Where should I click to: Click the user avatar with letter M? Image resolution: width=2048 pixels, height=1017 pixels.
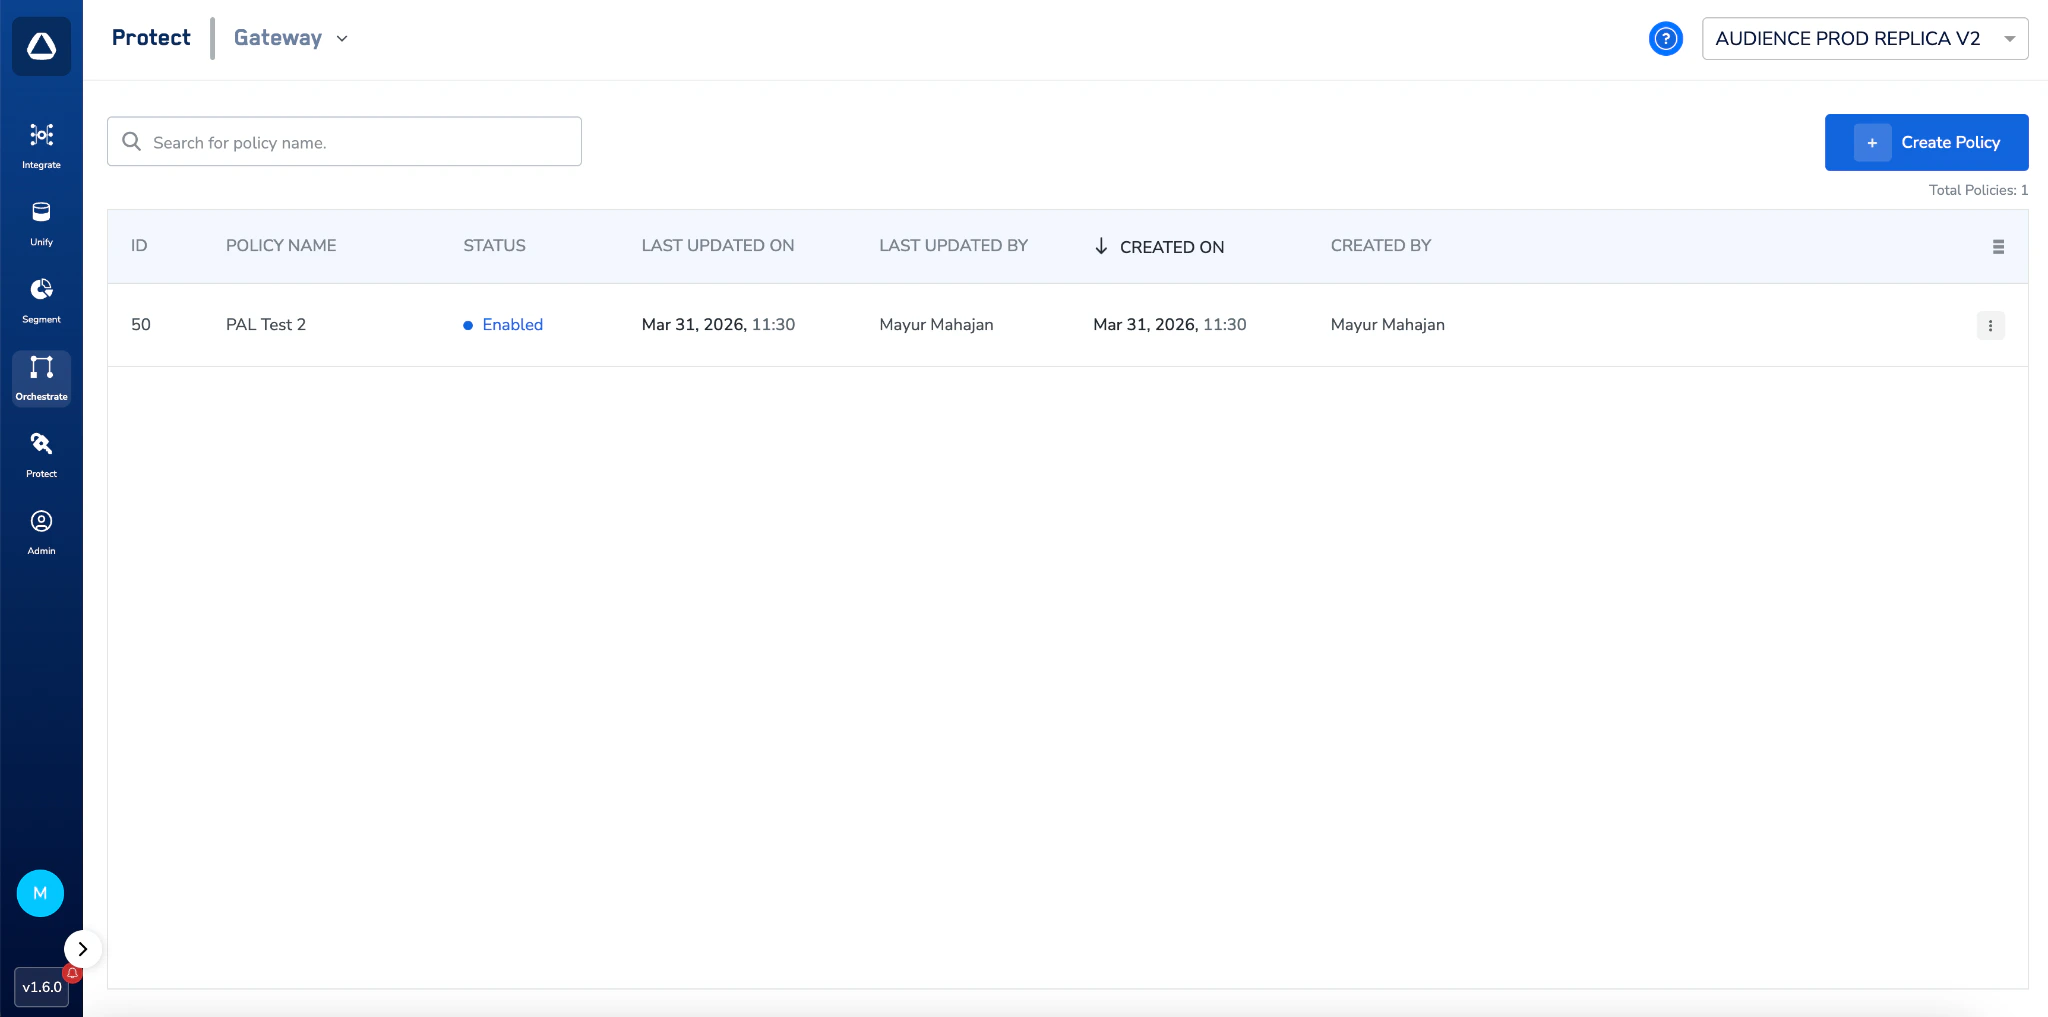[41, 893]
